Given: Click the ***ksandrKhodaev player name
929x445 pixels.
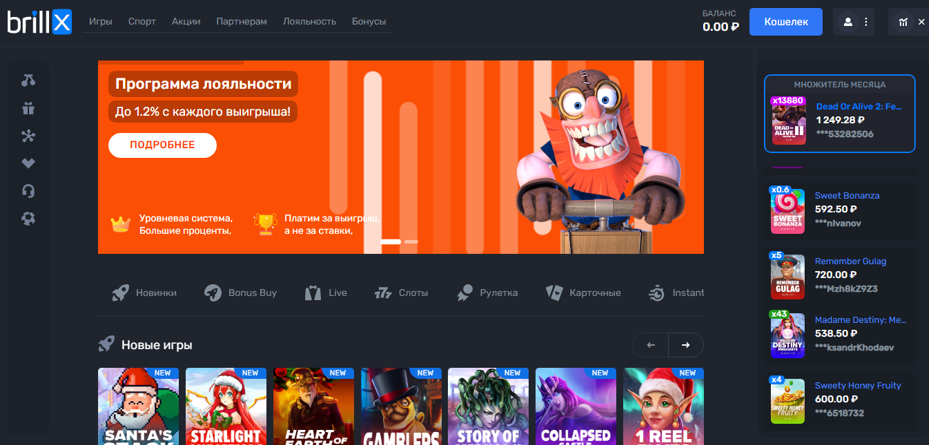Looking at the screenshot, I should [854, 348].
